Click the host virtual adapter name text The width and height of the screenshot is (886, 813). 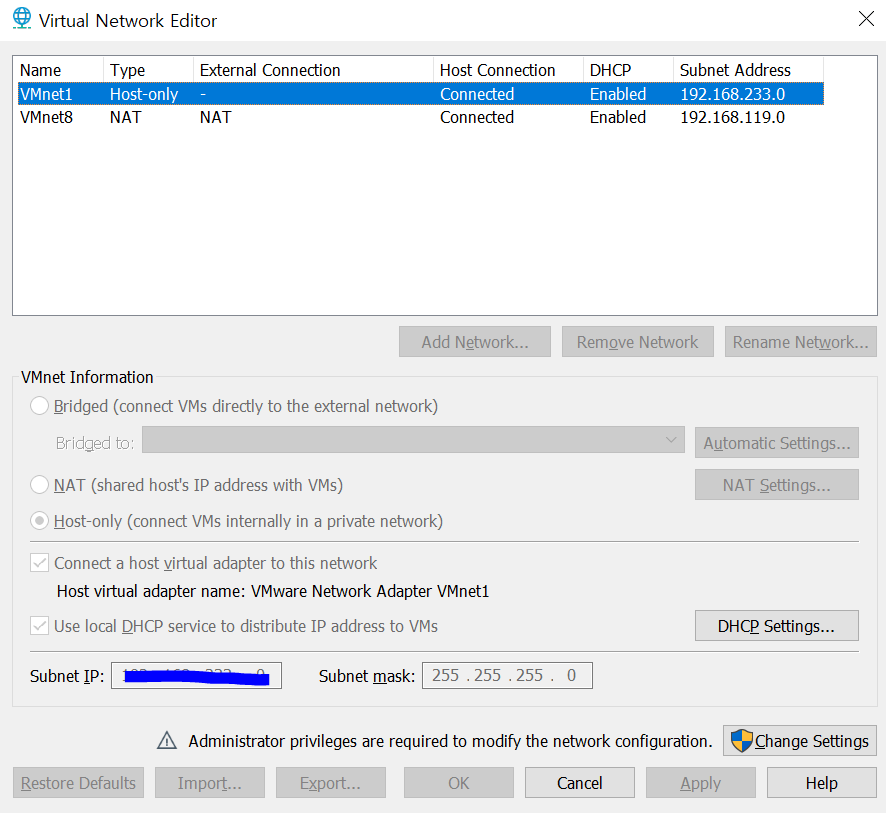click(x=273, y=591)
